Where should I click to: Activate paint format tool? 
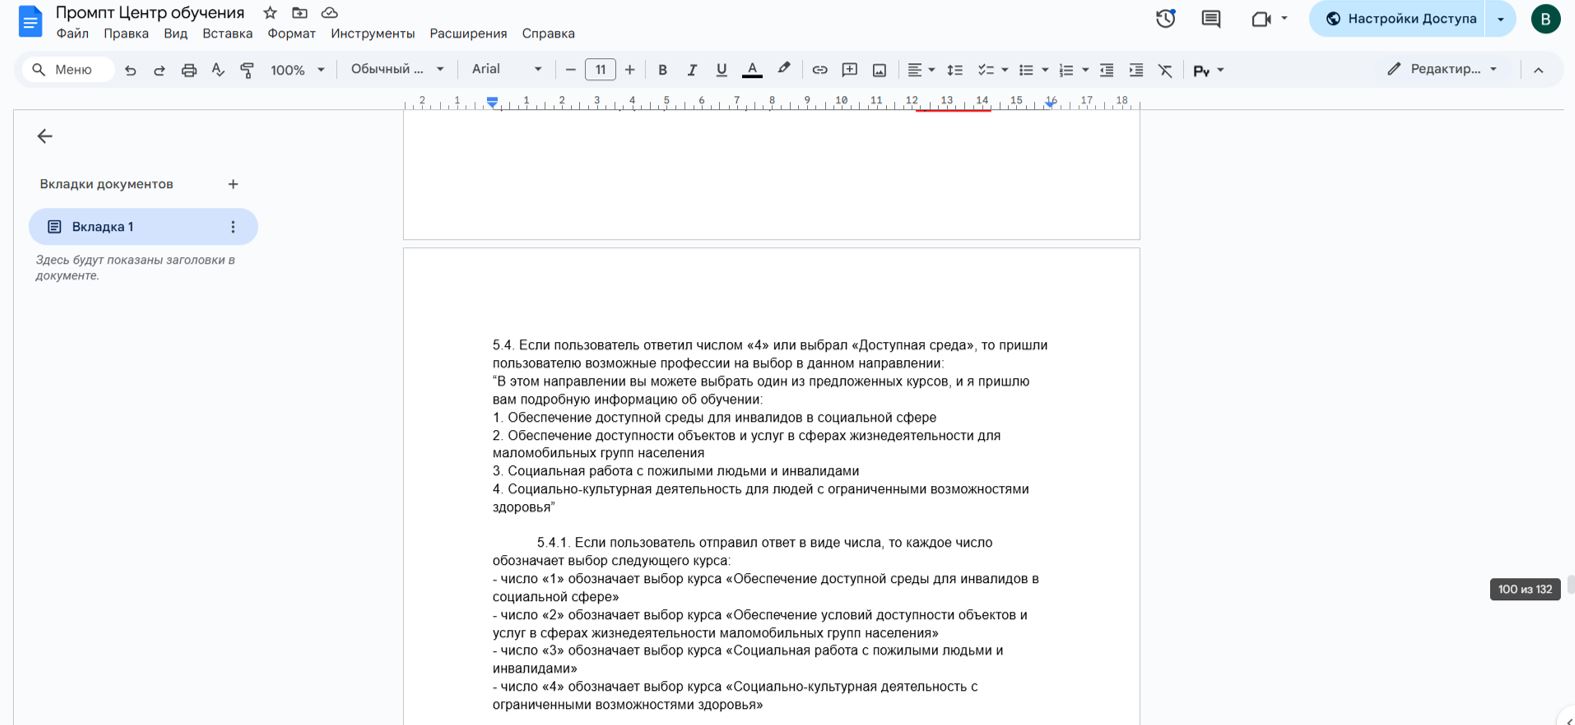[247, 70]
